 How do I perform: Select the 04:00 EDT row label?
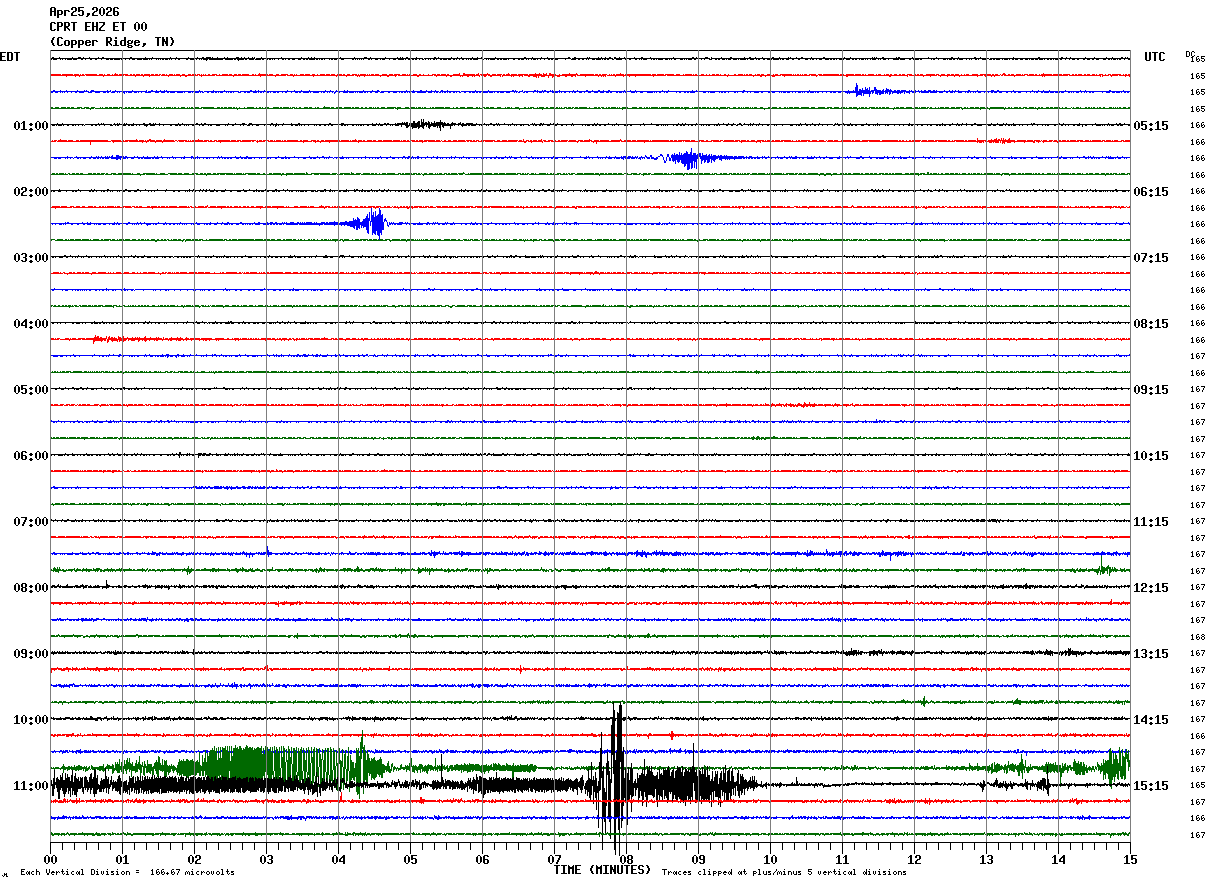(x=30, y=324)
